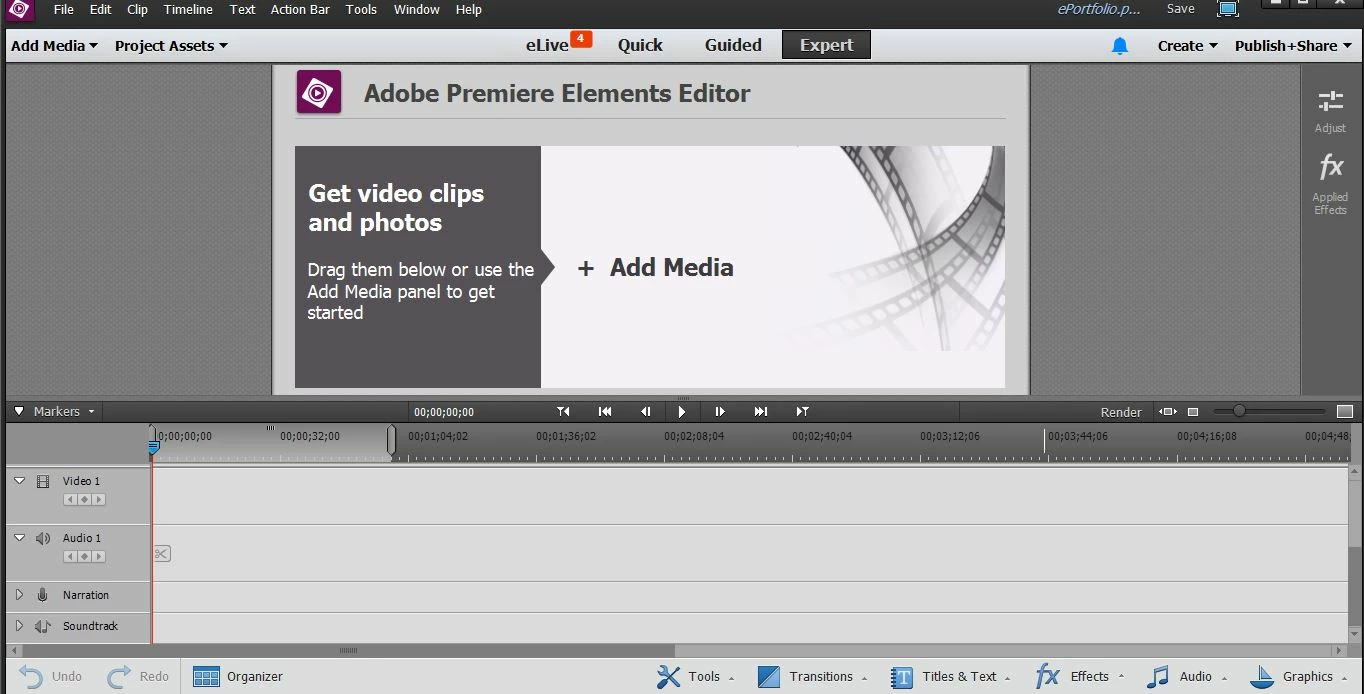This screenshot has width=1364, height=694.
Task: Step back one frame
Action: click(645, 411)
